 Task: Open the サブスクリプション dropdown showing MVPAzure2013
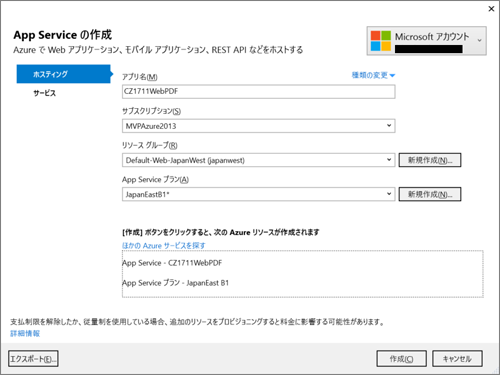pyautogui.click(x=259, y=126)
